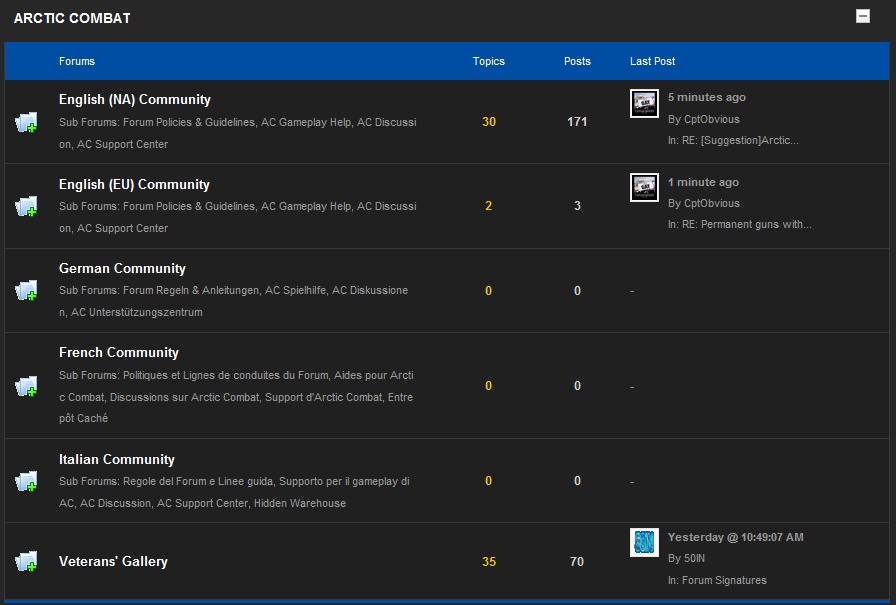Open the German Community forum
The image size is (896, 605).
pos(122,269)
